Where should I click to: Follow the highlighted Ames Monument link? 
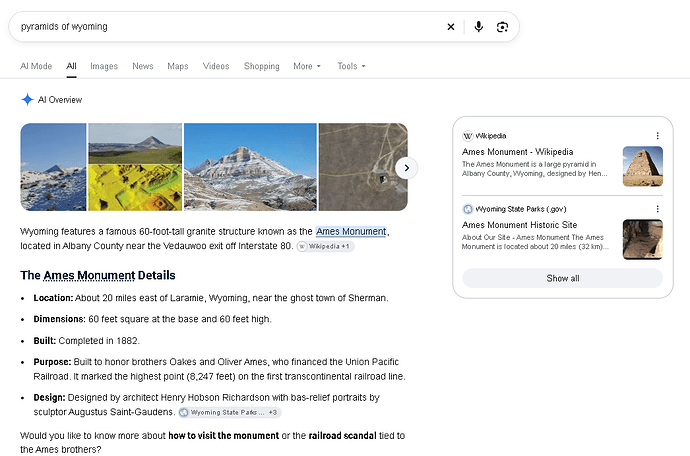pyautogui.click(x=351, y=232)
